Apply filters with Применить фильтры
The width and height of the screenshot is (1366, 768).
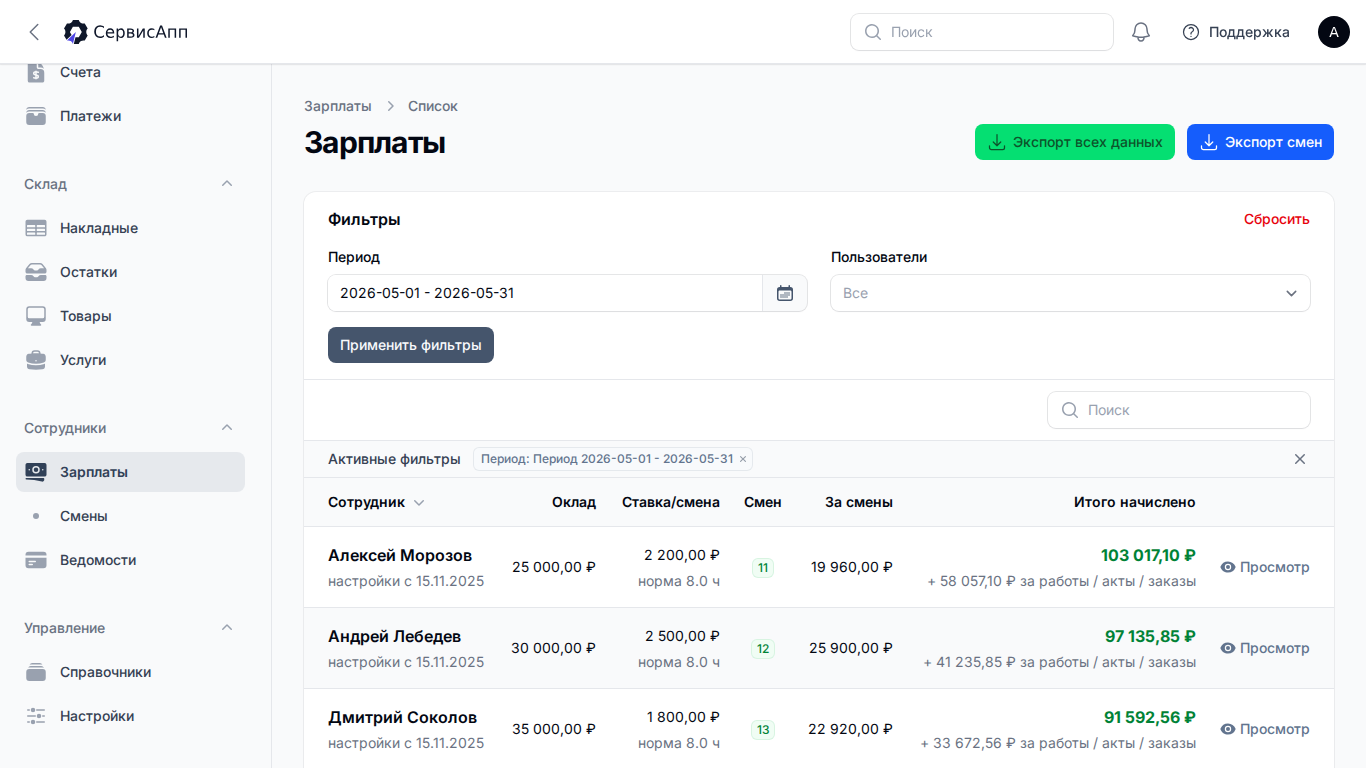pos(411,345)
